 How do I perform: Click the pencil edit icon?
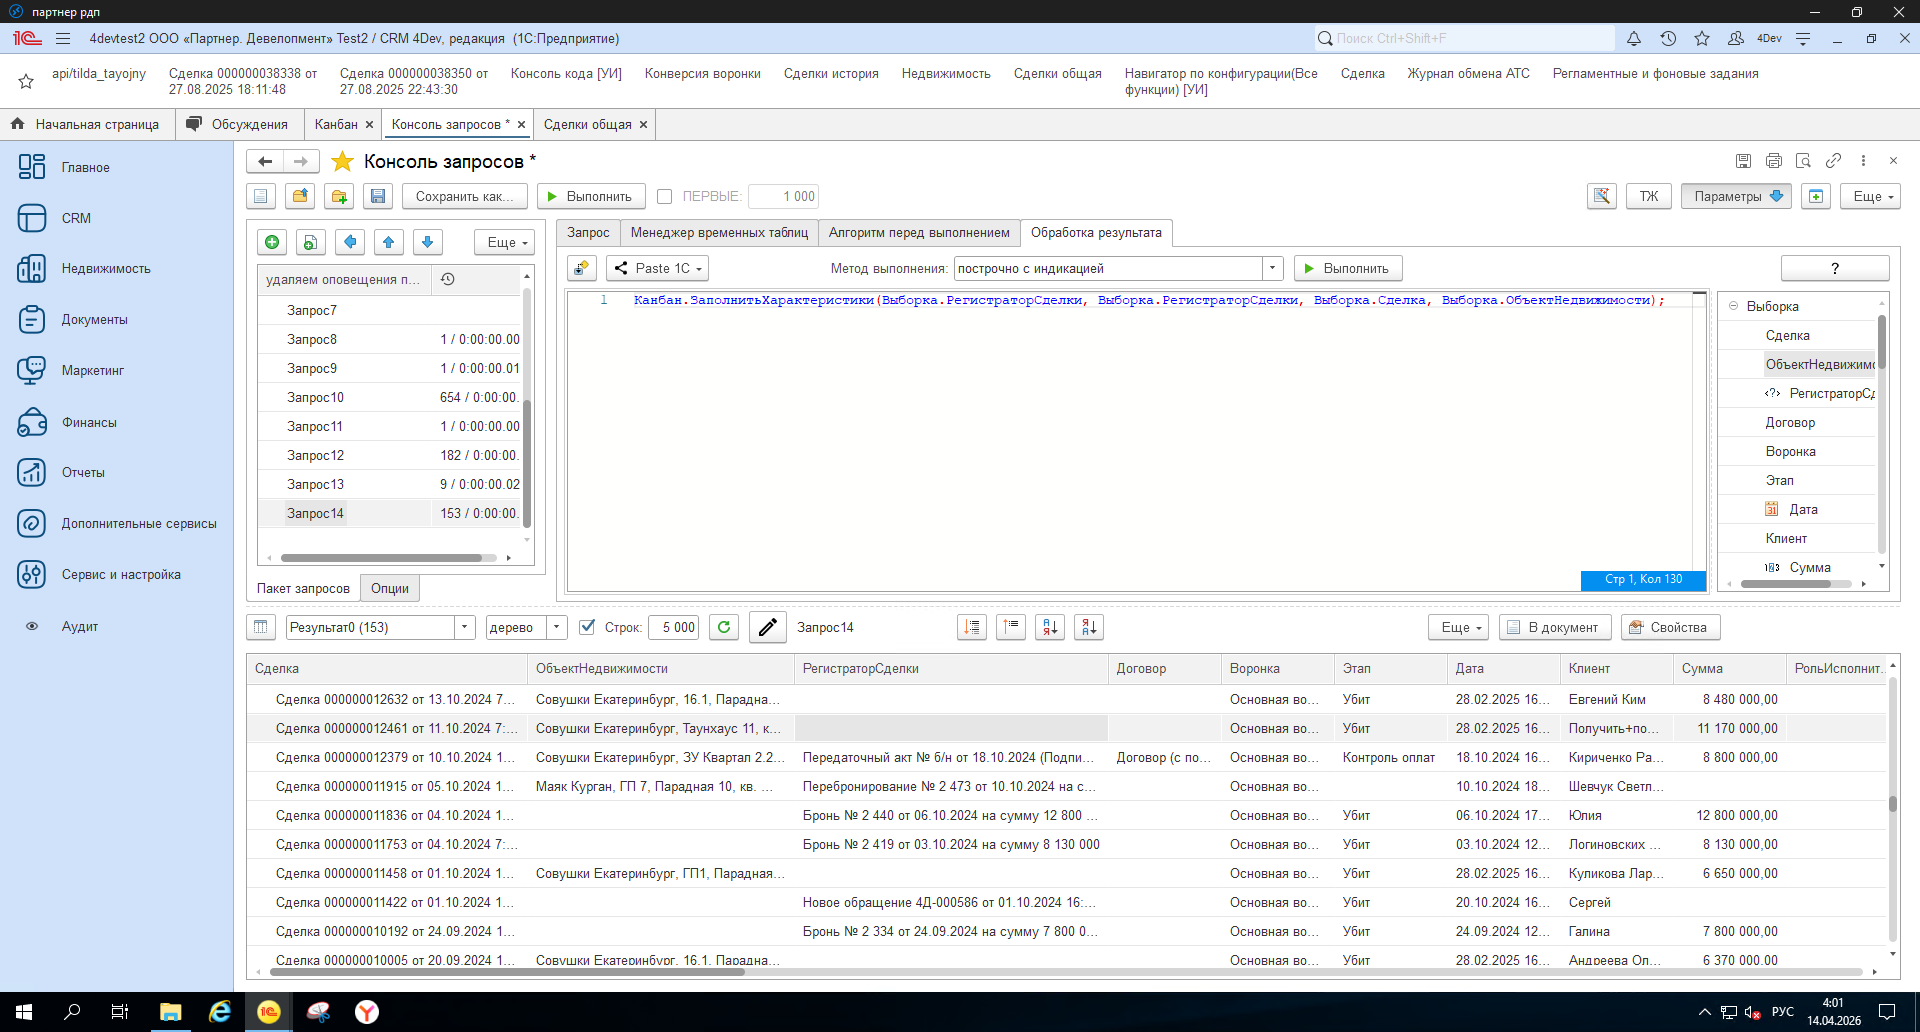(x=767, y=627)
